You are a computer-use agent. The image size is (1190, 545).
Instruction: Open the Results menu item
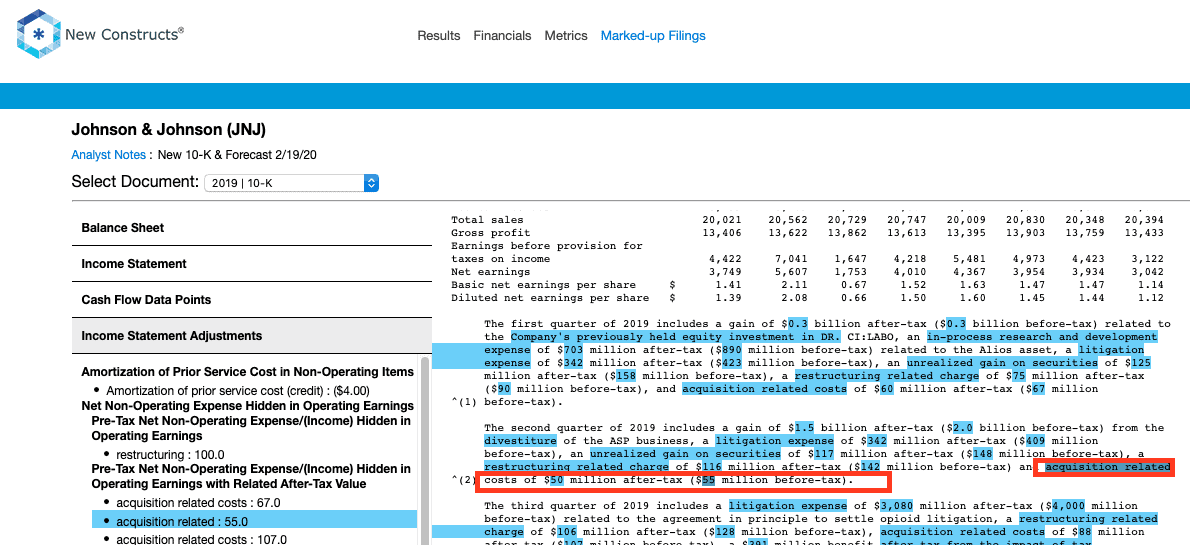(439, 36)
